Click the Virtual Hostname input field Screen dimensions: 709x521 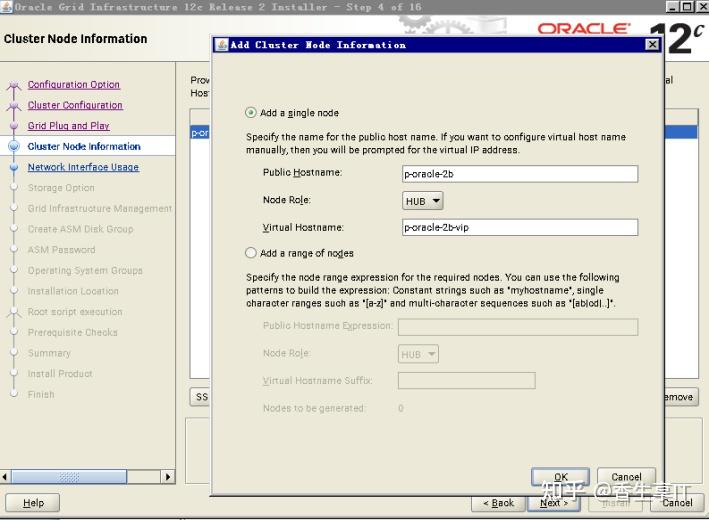point(520,227)
